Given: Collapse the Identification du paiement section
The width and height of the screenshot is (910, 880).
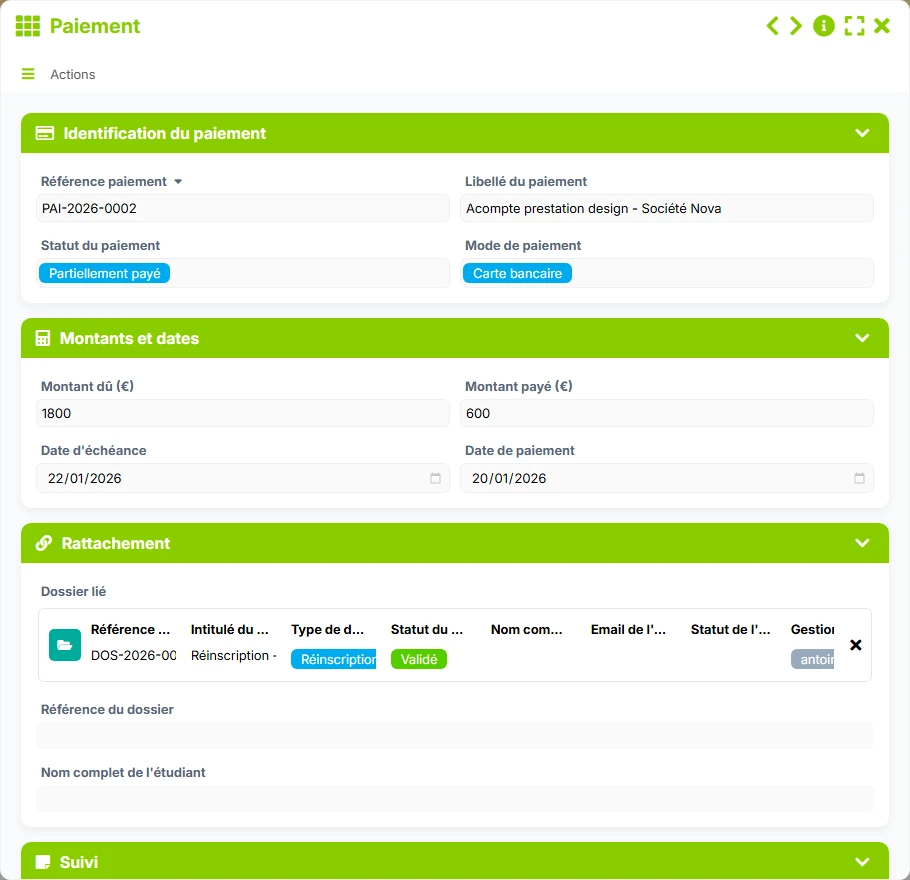Looking at the screenshot, I should [862, 133].
